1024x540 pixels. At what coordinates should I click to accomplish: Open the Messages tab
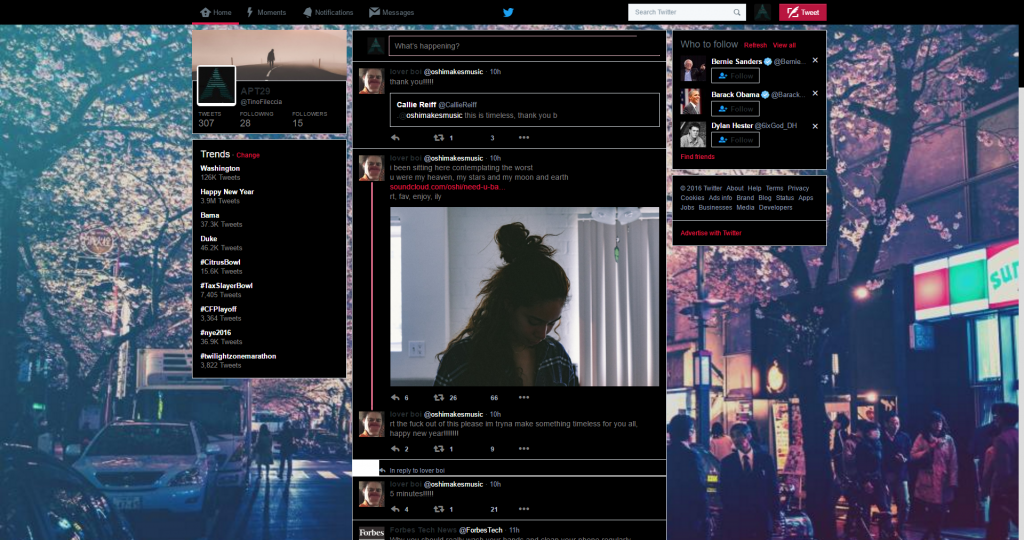point(391,12)
